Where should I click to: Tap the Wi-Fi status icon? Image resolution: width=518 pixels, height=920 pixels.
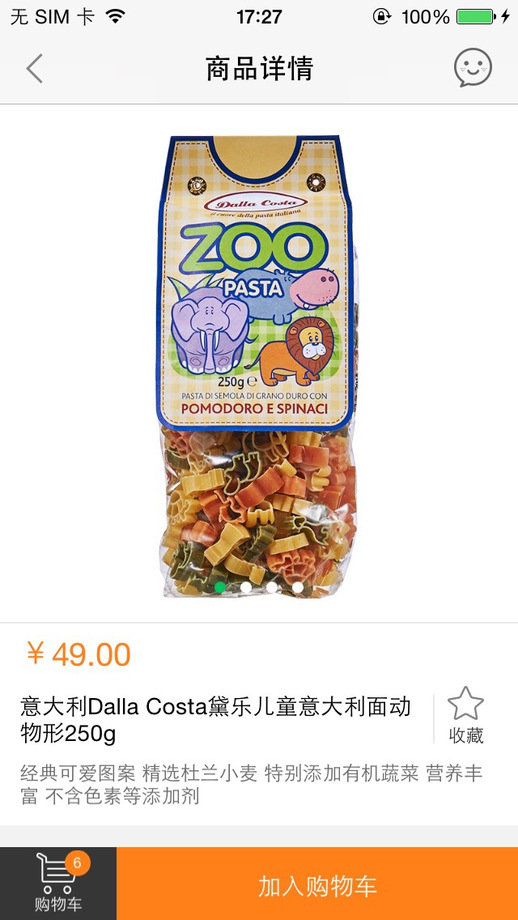pyautogui.click(x=117, y=16)
